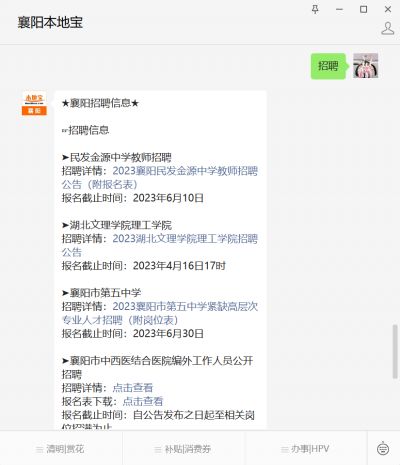Open the 清明|赏花 bottom menu
Screen dimensions: 400x465
coord(61,449)
